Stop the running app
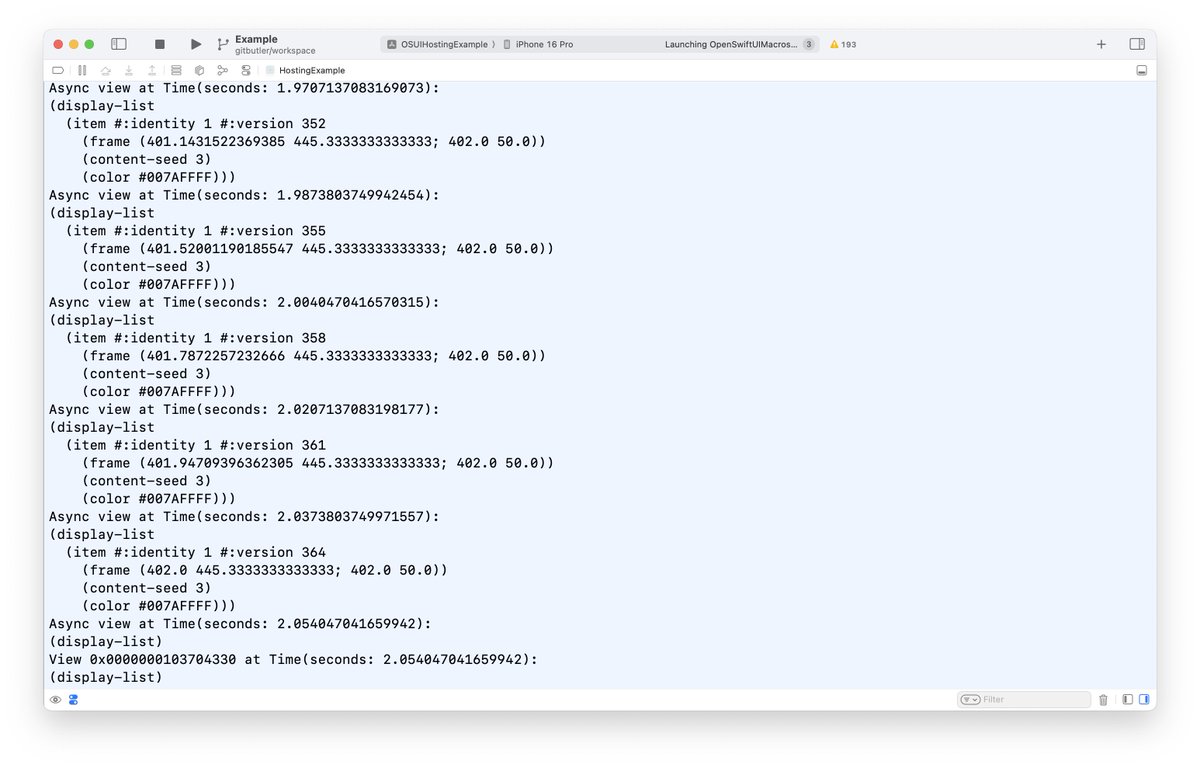The height and width of the screenshot is (768, 1200). tap(160, 44)
